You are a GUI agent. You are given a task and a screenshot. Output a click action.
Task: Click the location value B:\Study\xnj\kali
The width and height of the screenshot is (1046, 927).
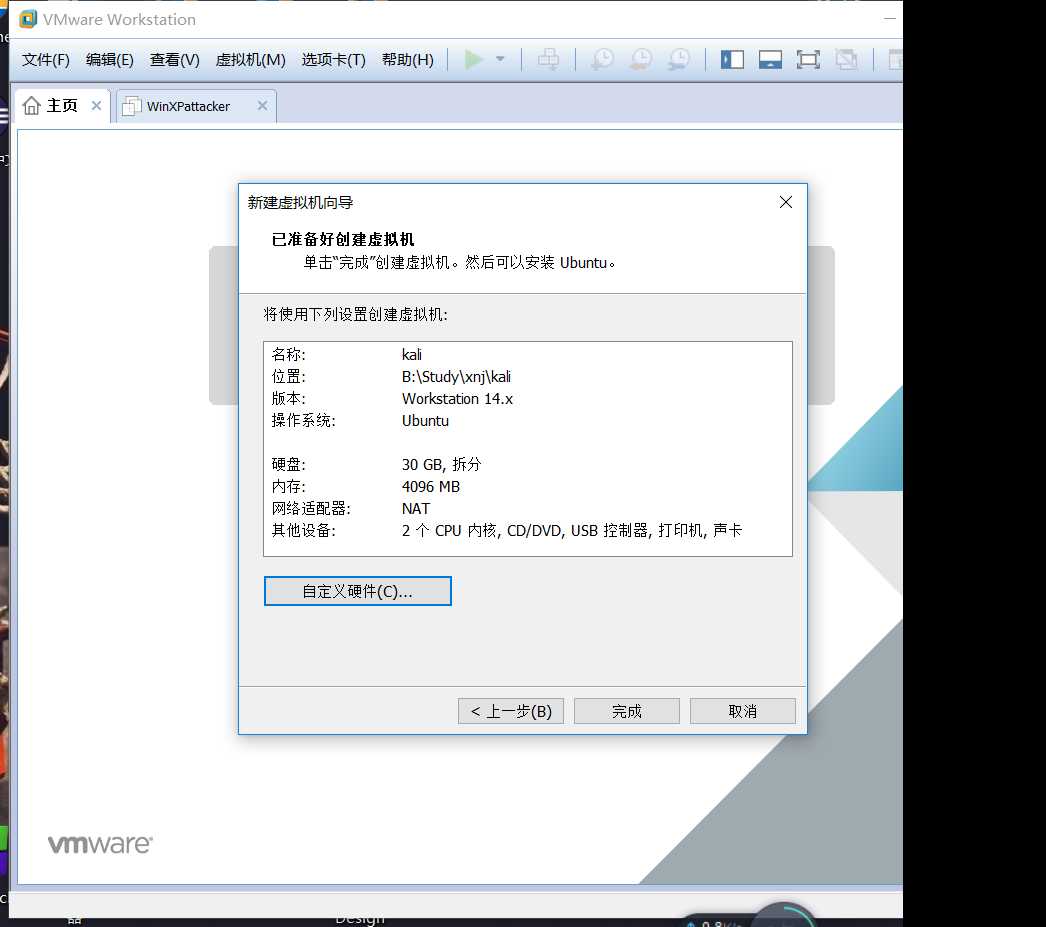pyautogui.click(x=456, y=377)
